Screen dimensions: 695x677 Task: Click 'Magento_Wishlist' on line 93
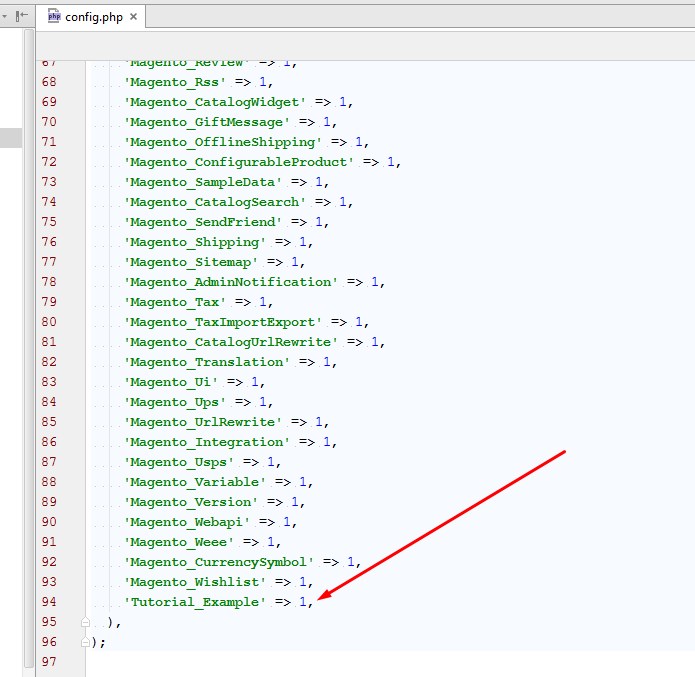tap(195, 581)
